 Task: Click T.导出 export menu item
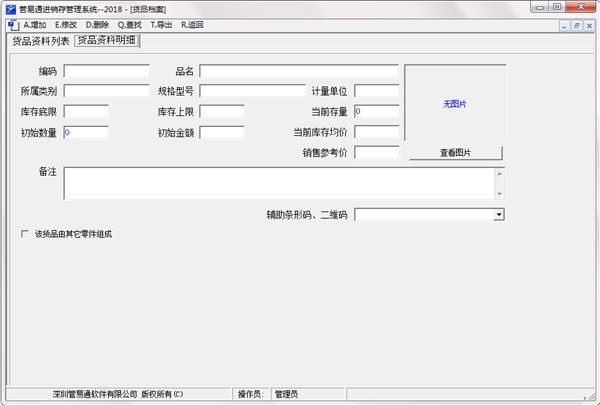click(x=161, y=25)
